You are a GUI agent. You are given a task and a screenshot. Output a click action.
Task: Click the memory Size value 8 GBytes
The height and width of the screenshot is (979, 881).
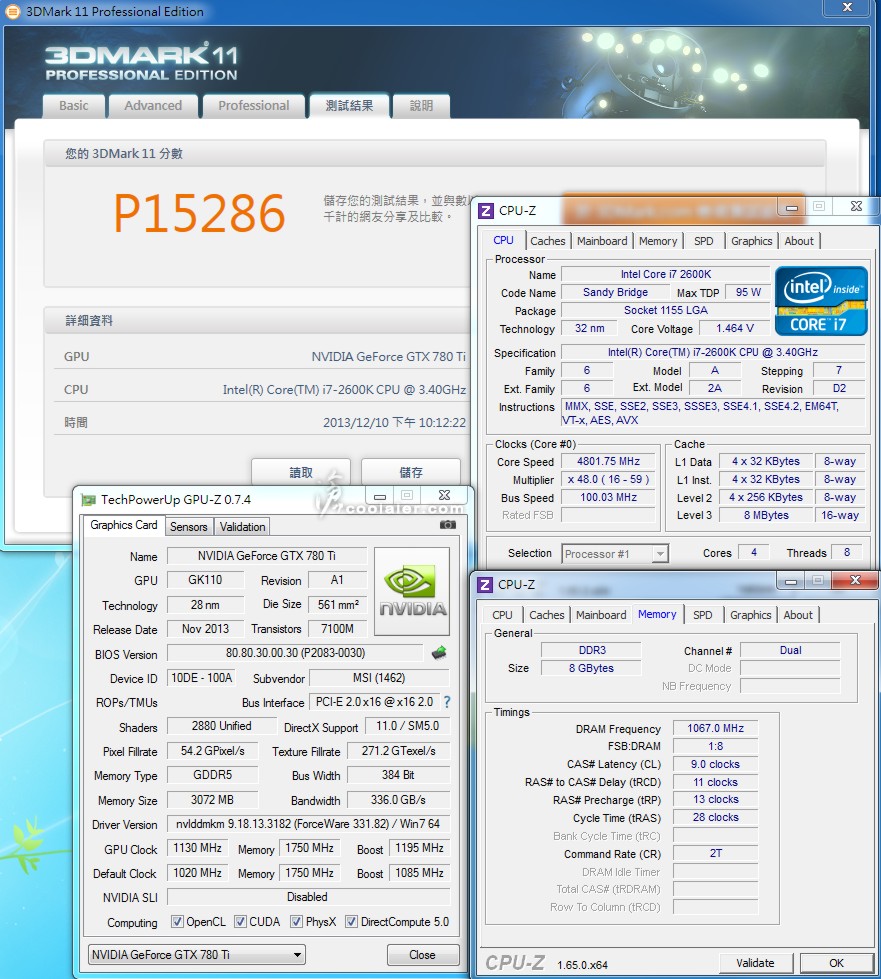pyautogui.click(x=591, y=668)
